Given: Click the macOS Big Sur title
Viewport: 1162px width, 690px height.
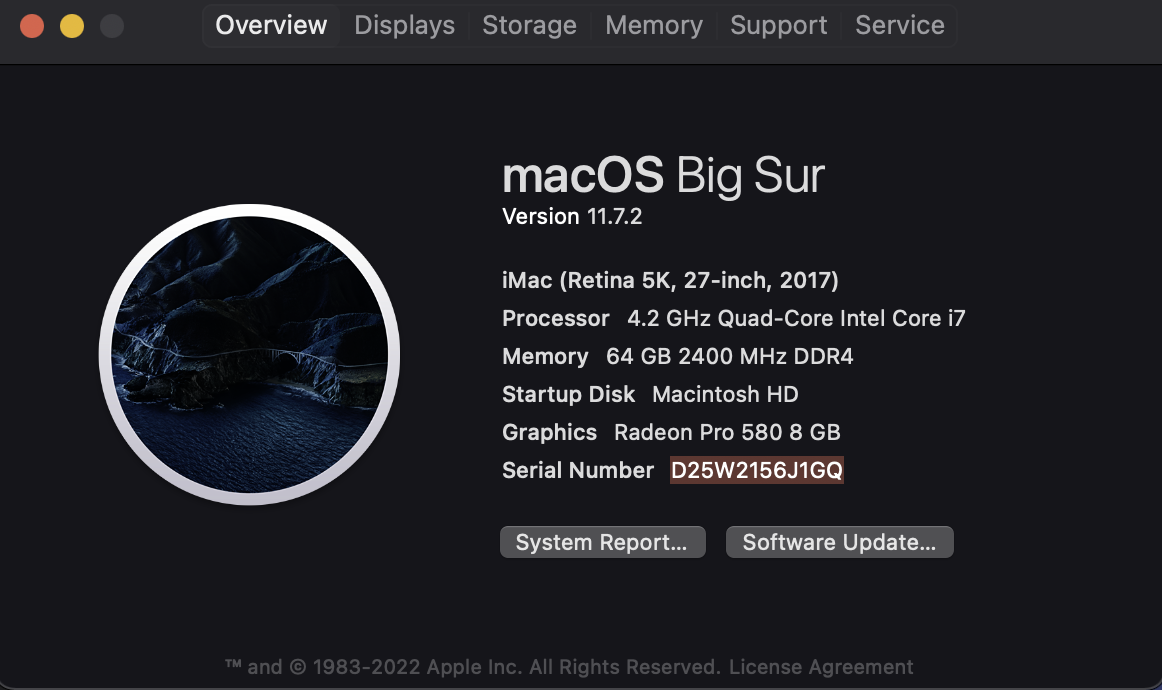Looking at the screenshot, I should [663, 176].
